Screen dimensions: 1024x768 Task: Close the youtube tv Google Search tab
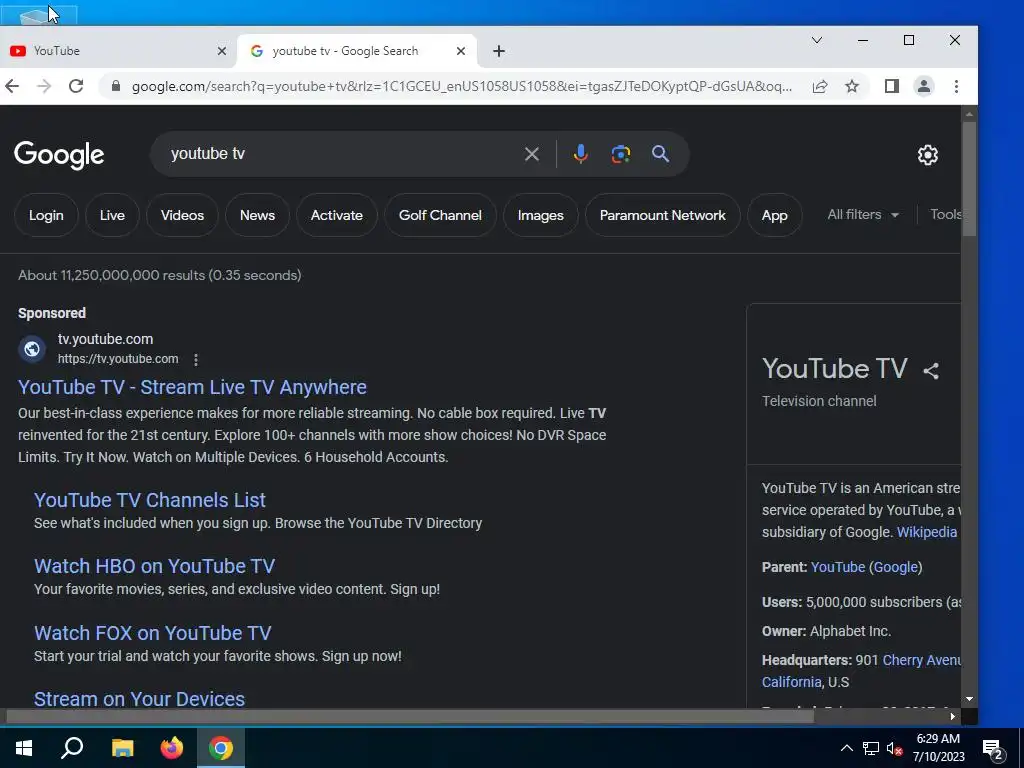coord(461,51)
